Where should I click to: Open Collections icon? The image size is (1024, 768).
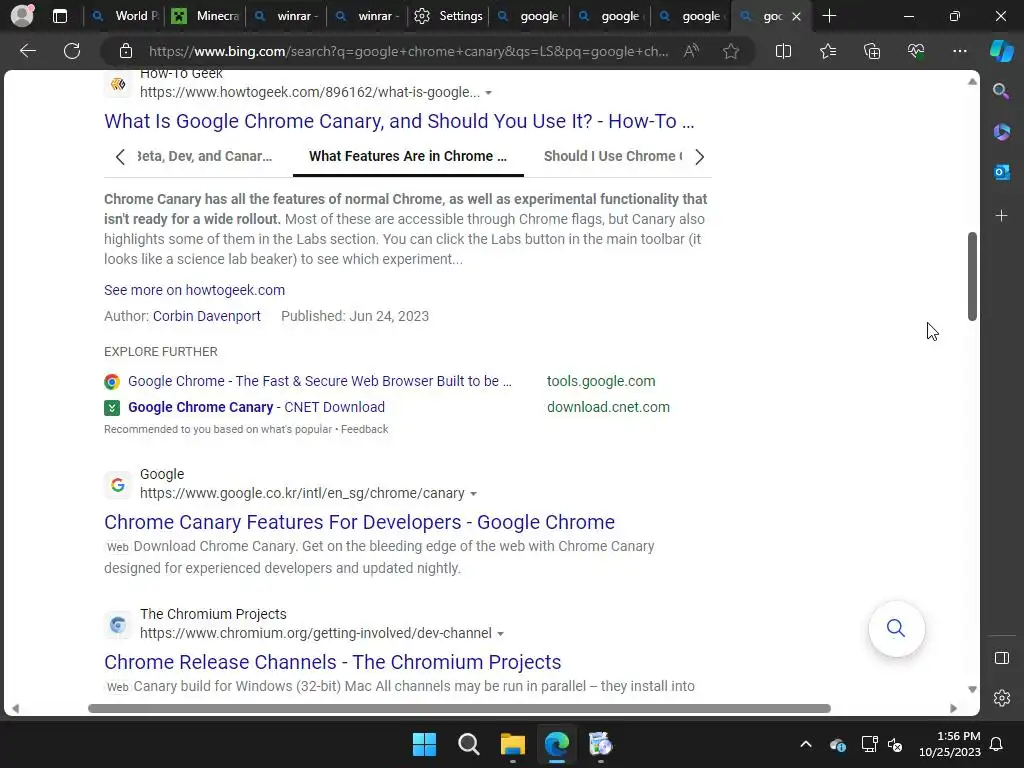[872, 51]
